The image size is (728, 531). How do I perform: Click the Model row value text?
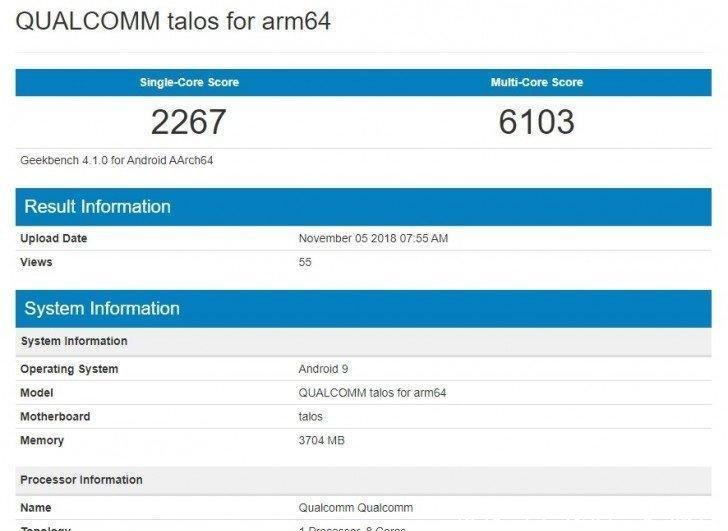tap(372, 393)
